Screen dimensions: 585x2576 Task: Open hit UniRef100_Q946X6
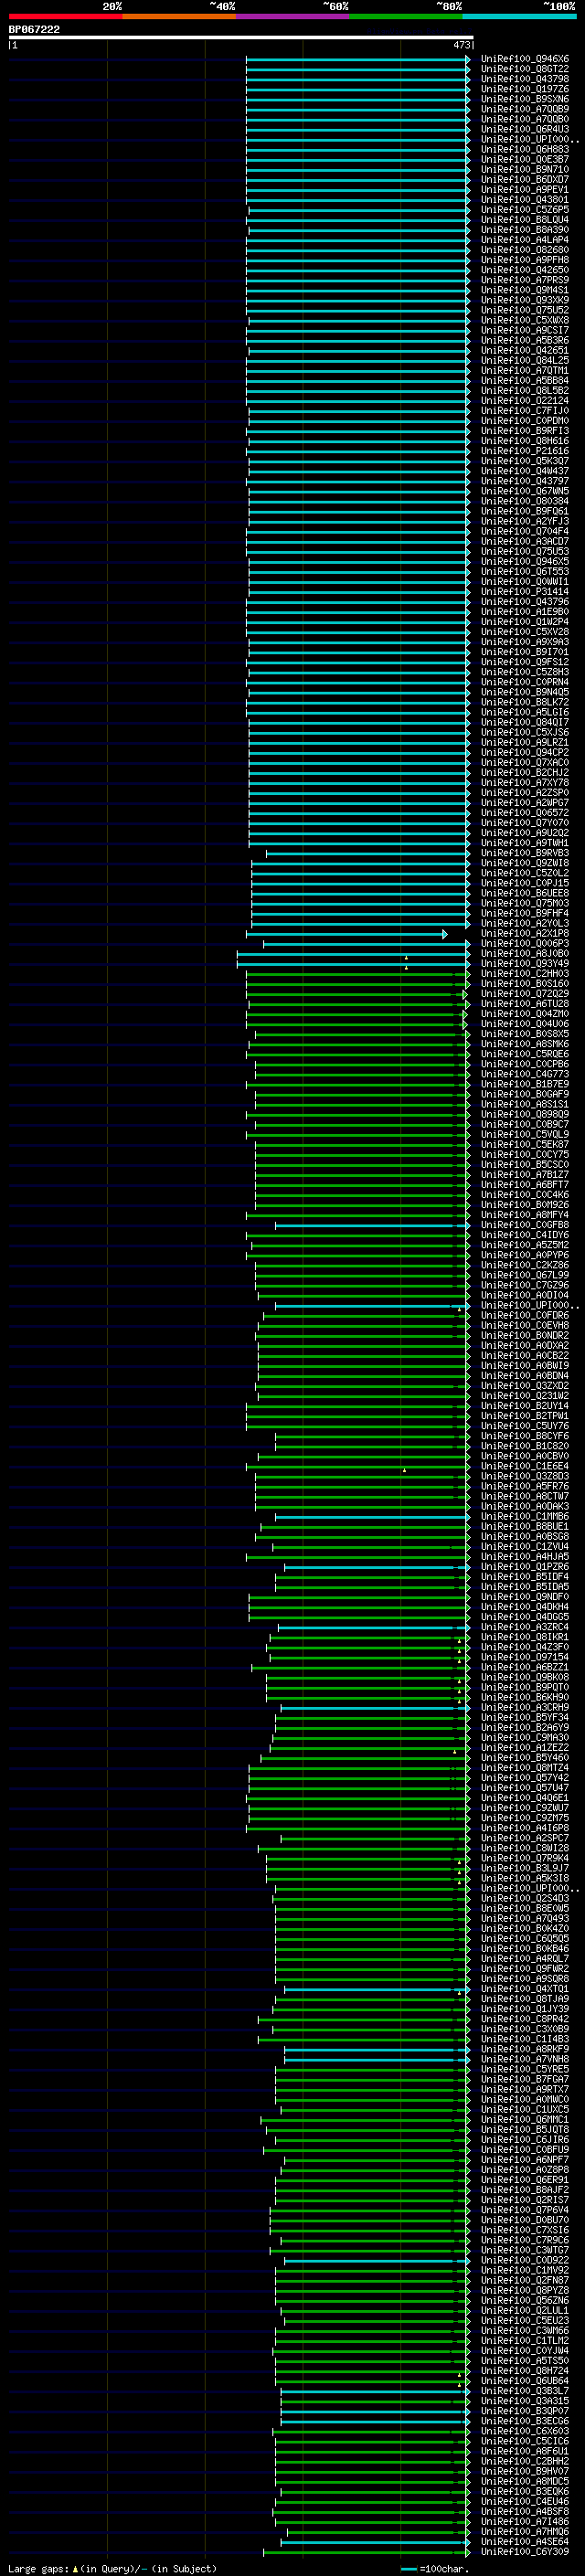coord(525,59)
